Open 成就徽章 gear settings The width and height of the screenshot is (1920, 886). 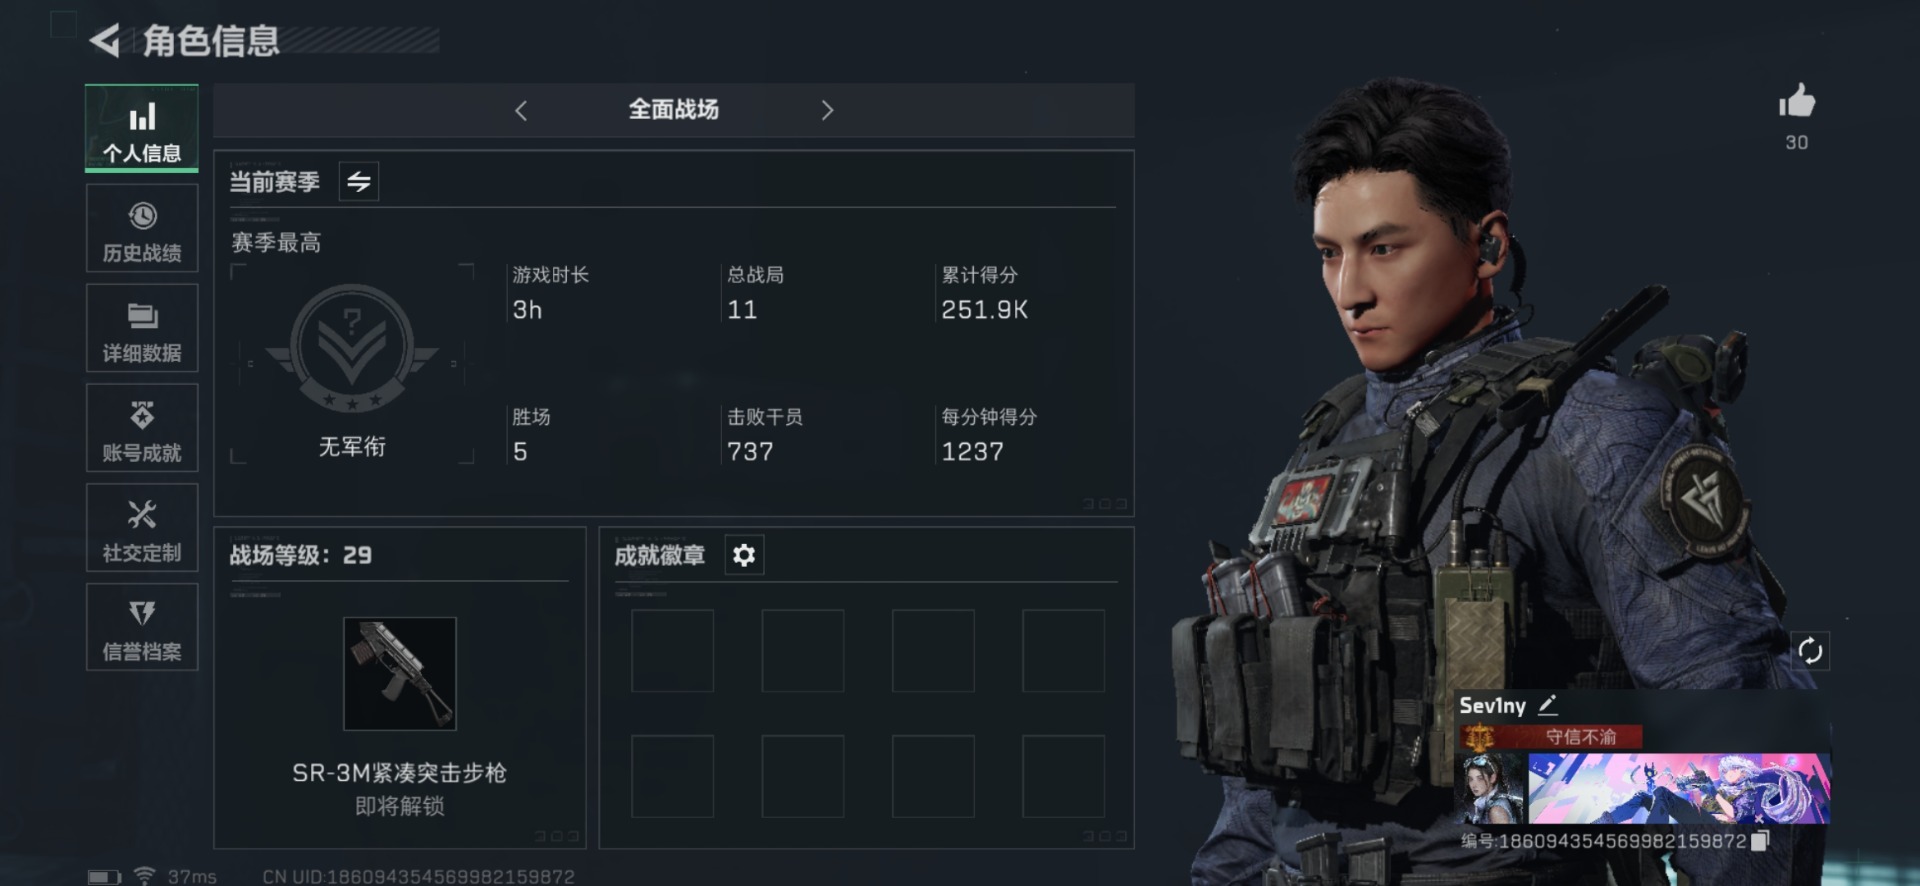click(744, 555)
